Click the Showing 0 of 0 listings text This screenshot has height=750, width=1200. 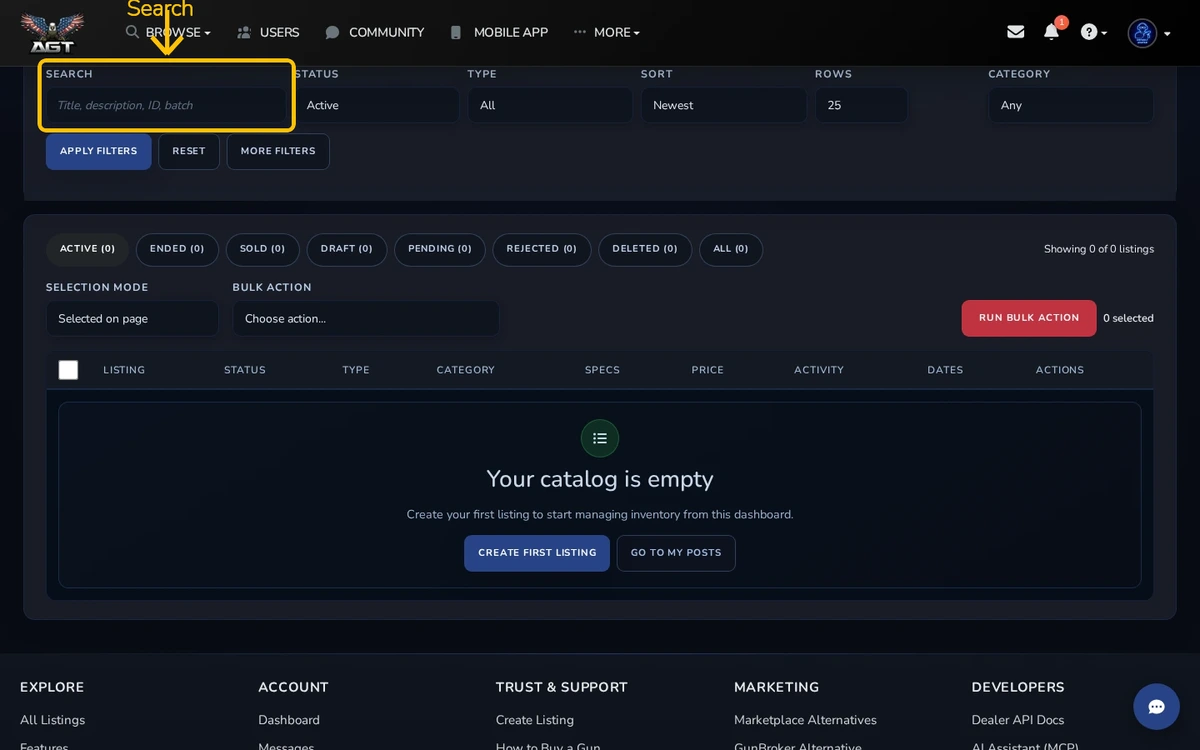tap(1099, 249)
